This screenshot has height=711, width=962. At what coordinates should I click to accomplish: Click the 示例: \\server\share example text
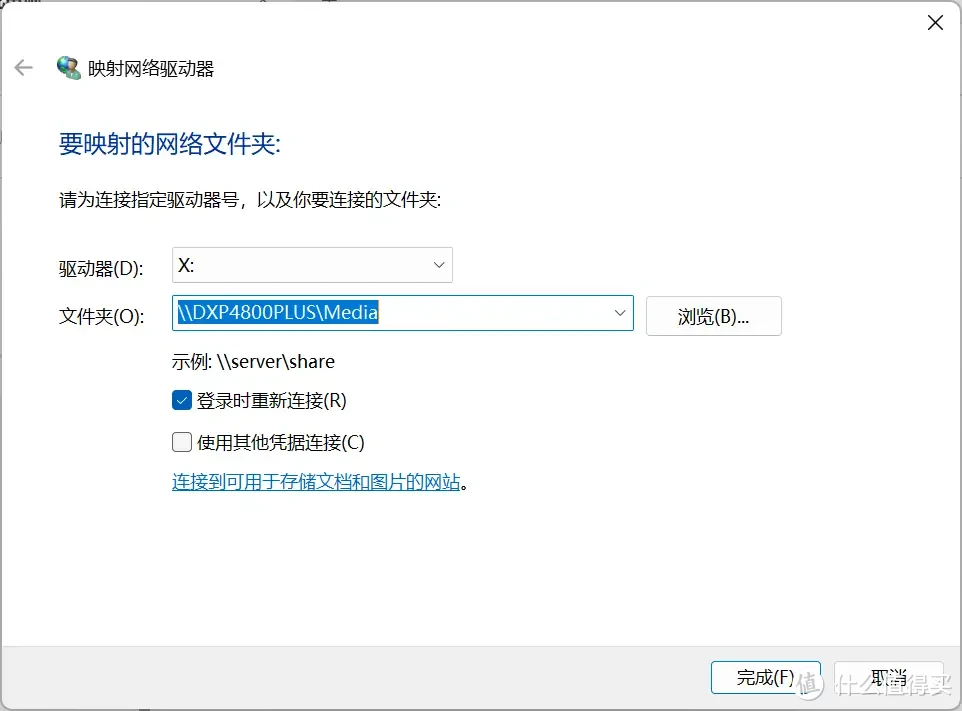[x=253, y=361]
